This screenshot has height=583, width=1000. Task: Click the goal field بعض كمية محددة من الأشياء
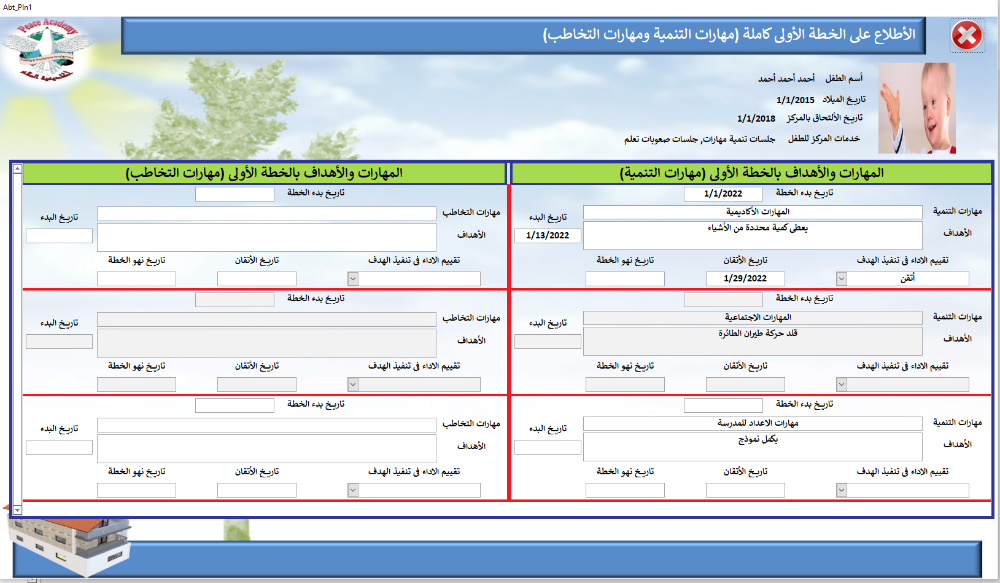coord(753,235)
